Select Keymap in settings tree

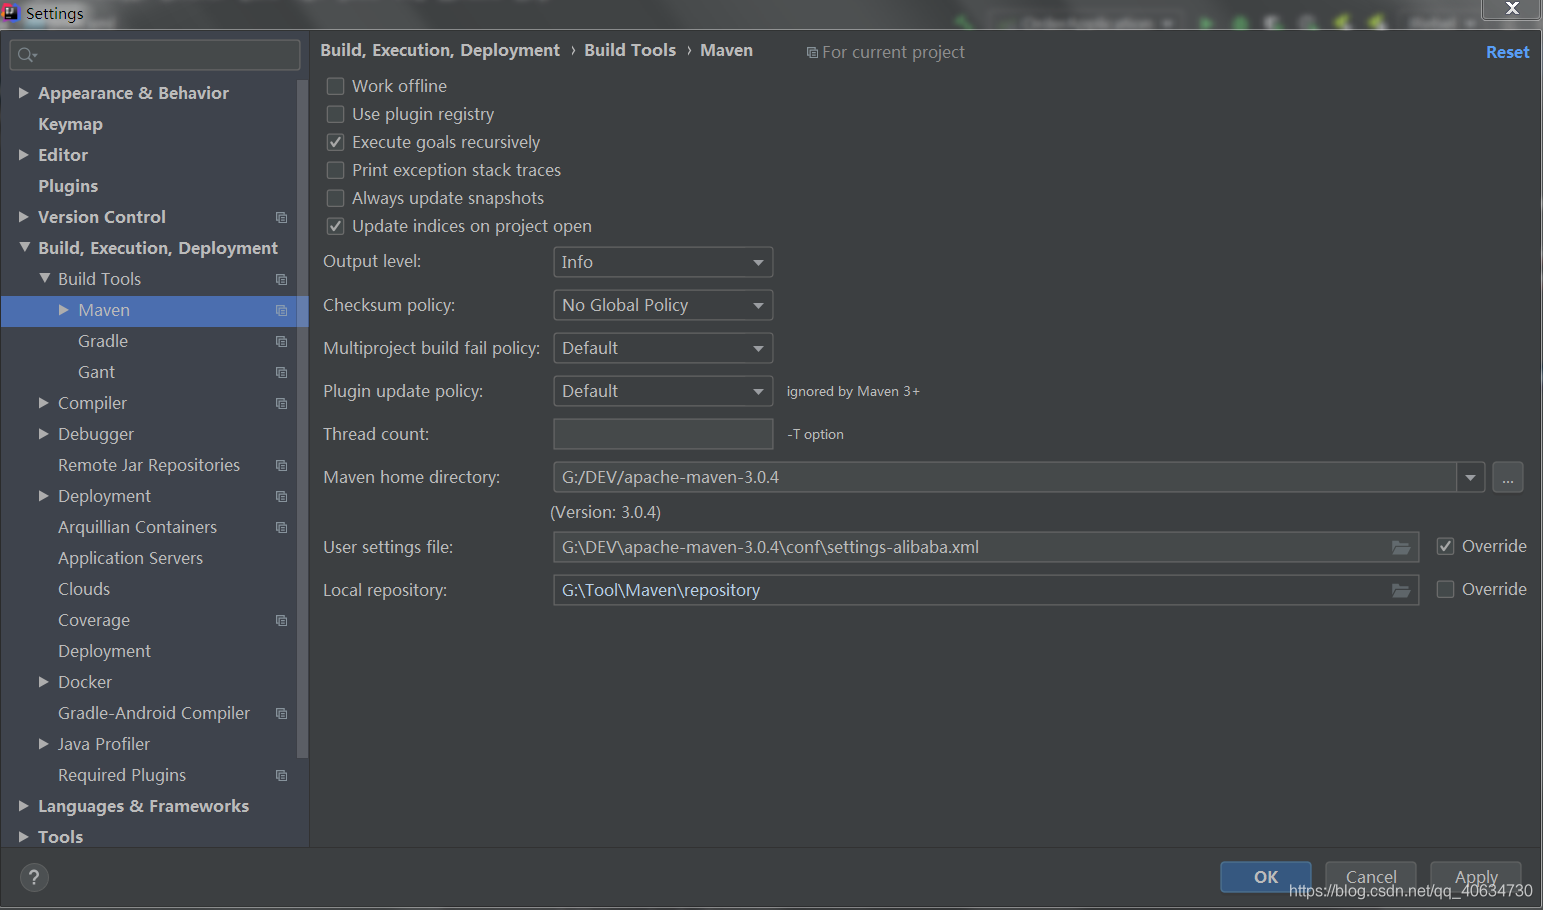click(x=70, y=124)
